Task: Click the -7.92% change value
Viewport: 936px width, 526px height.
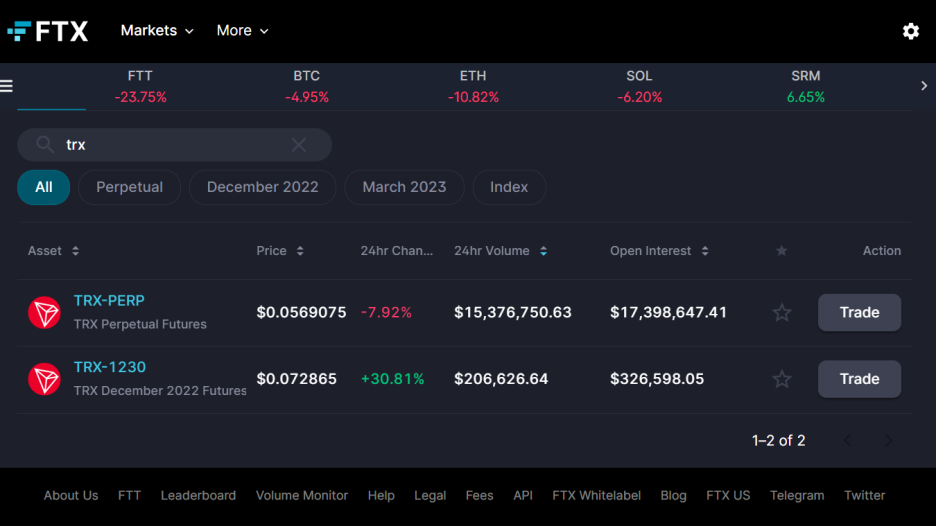Action: (386, 312)
